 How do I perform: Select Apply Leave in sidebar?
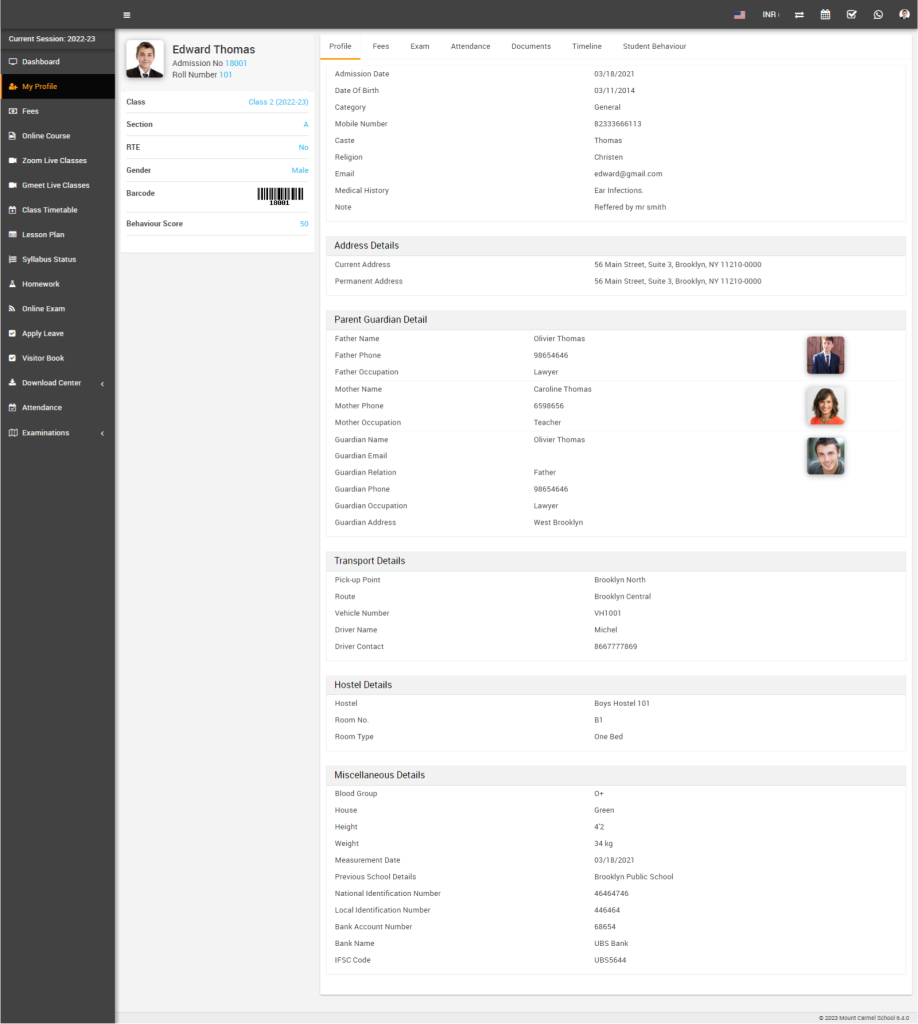pos(43,334)
